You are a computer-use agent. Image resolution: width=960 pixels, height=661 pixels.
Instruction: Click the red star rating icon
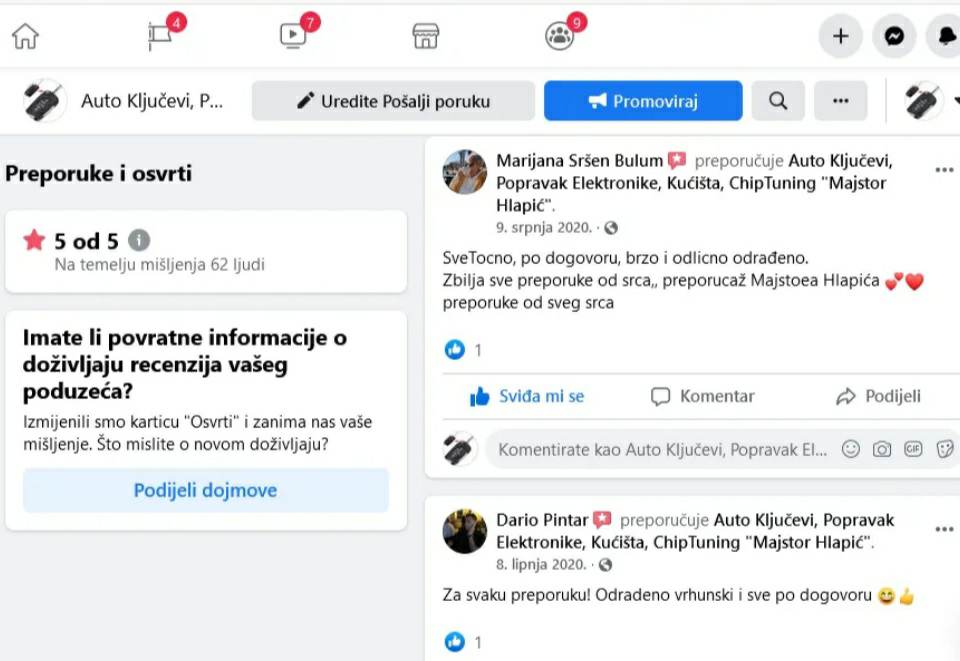click(34, 240)
